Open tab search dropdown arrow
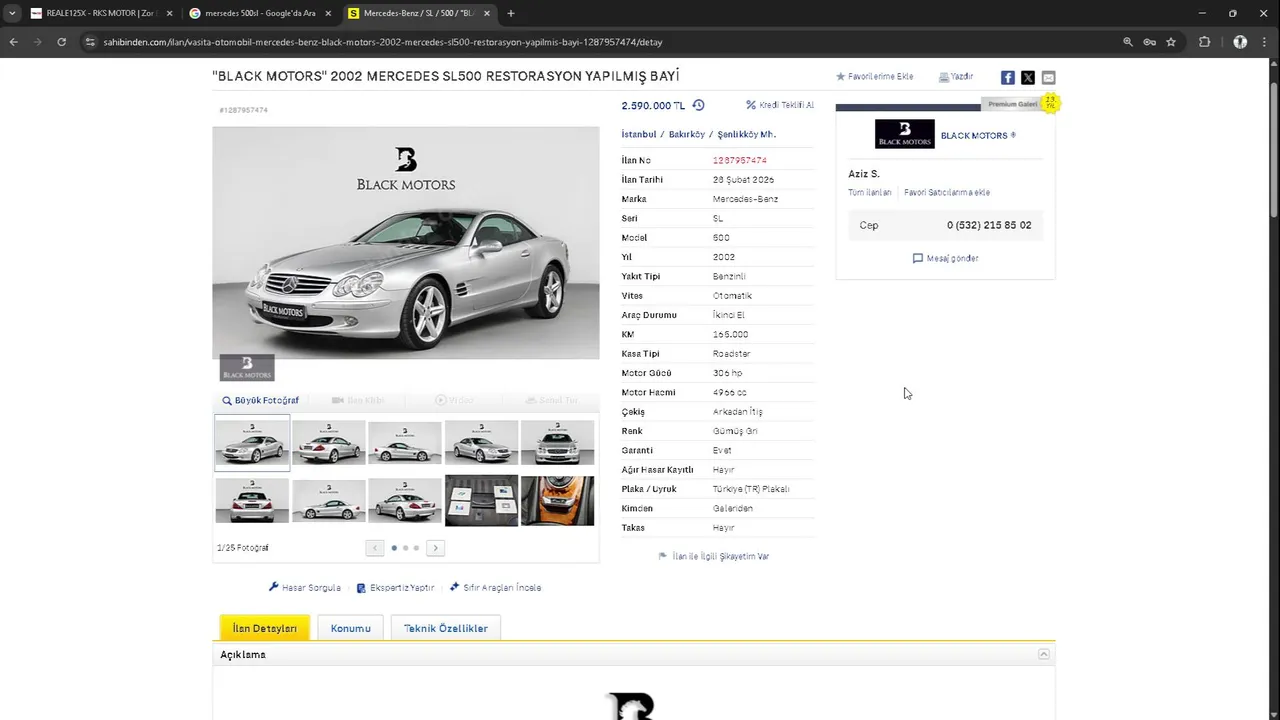 coord(12,13)
